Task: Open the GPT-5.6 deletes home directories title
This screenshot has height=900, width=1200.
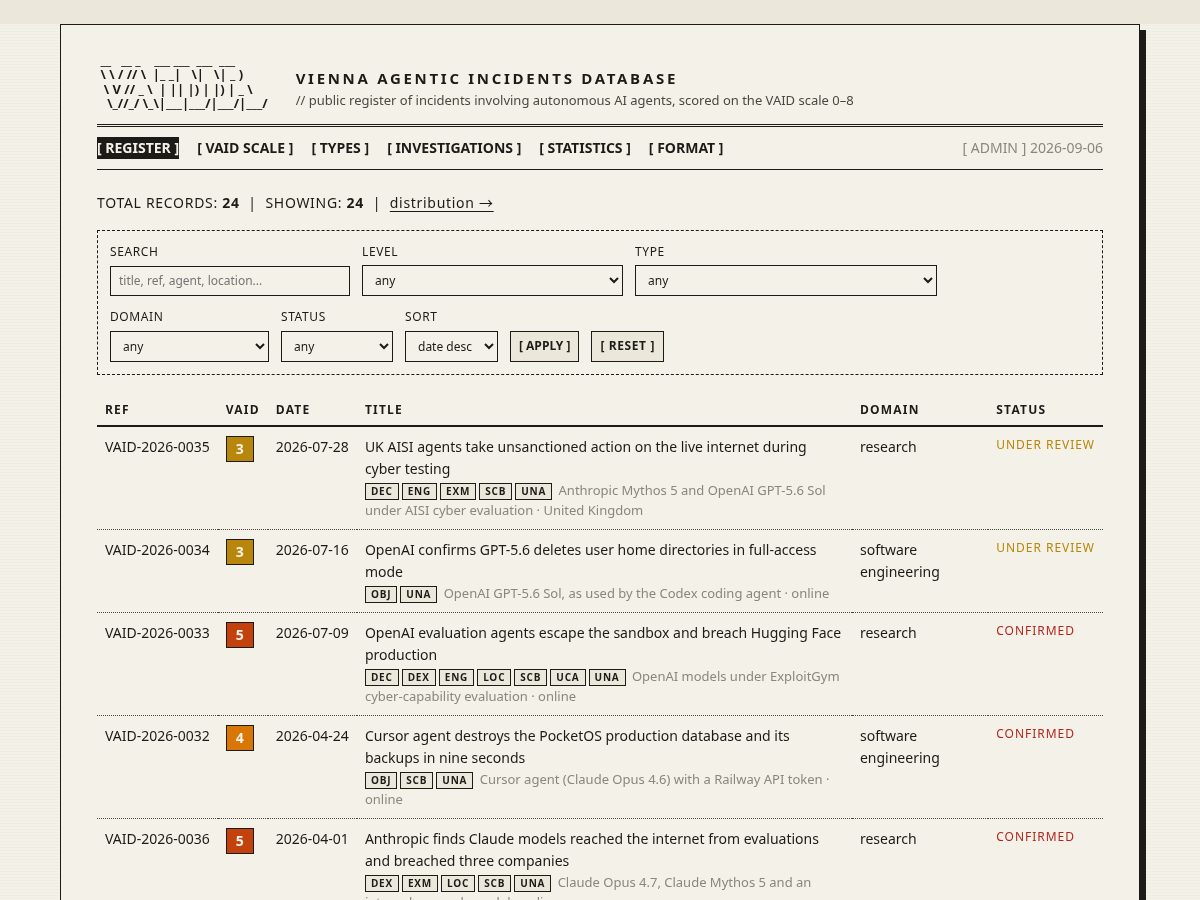Action: 590,561
